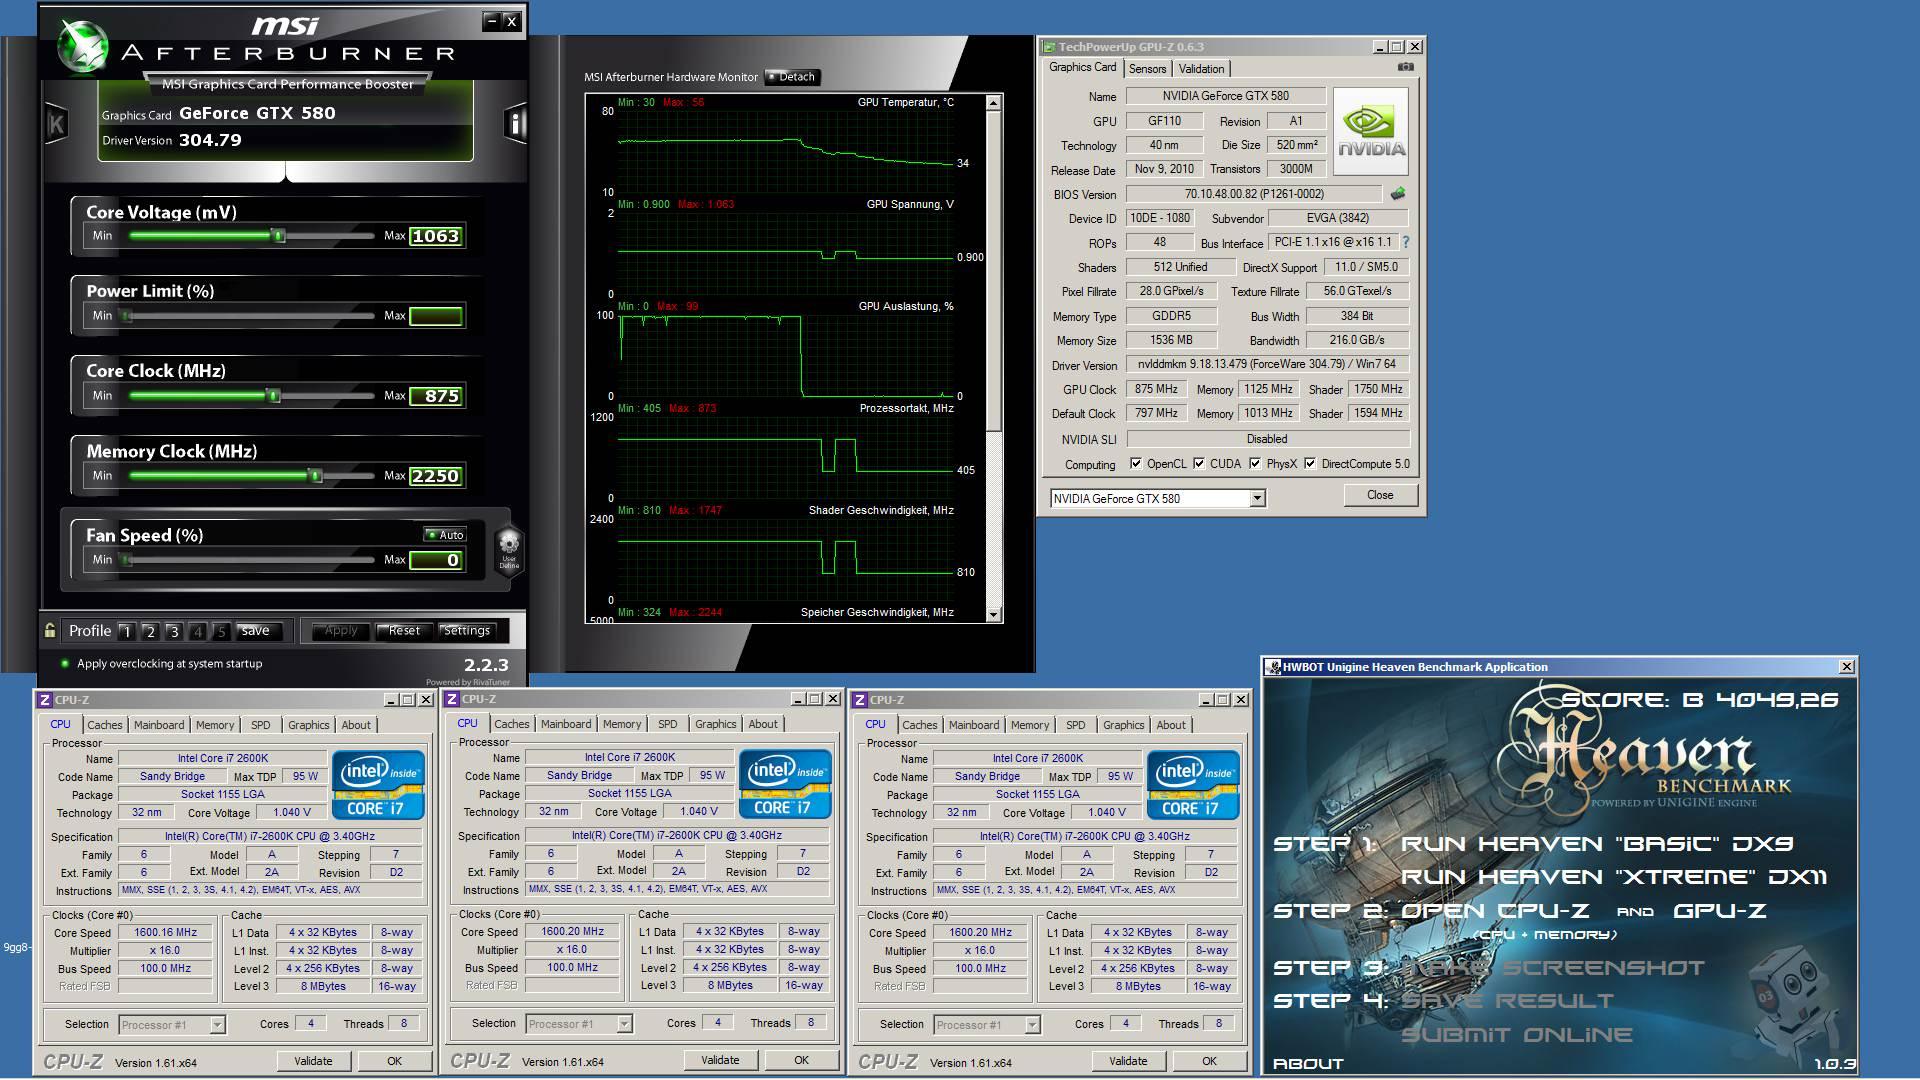
Task: Select Afterburner profile slot 5
Action: tap(222, 631)
